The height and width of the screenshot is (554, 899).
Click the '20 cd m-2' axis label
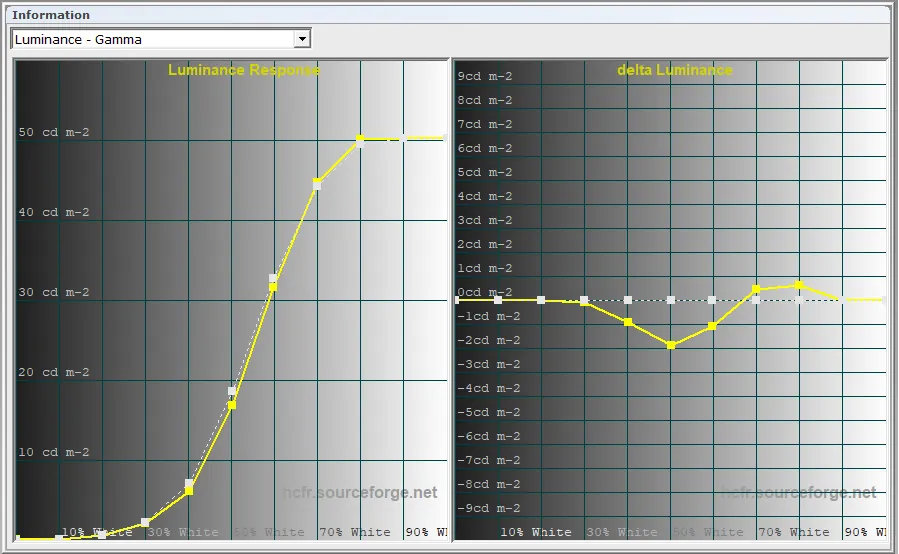click(54, 372)
